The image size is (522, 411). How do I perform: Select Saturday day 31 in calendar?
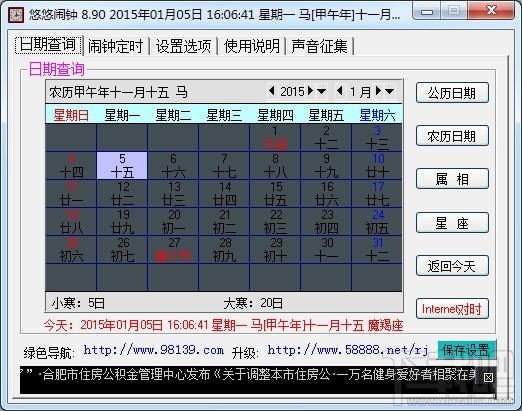[377, 249]
